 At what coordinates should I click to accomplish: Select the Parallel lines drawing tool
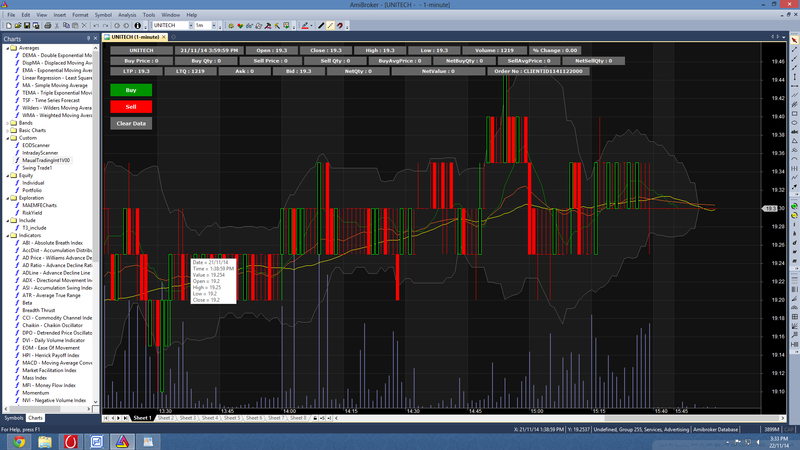pos(794,95)
